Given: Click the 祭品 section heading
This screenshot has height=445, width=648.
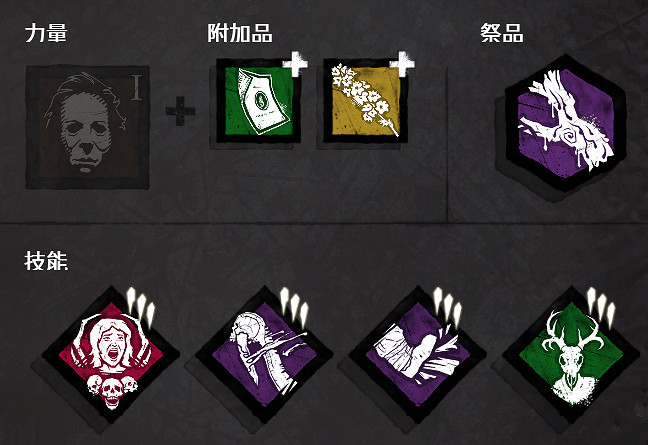Looking at the screenshot, I should tap(502, 33).
